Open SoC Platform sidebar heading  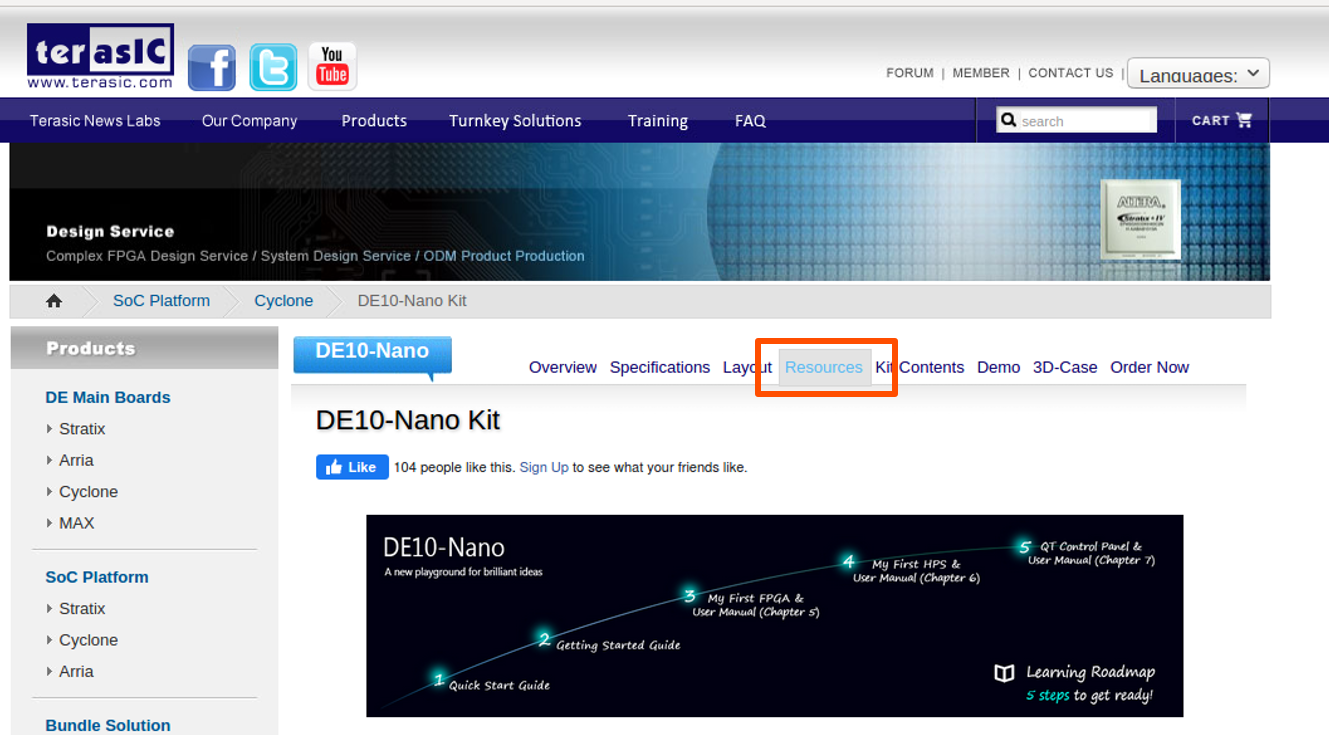pyautogui.click(x=97, y=577)
